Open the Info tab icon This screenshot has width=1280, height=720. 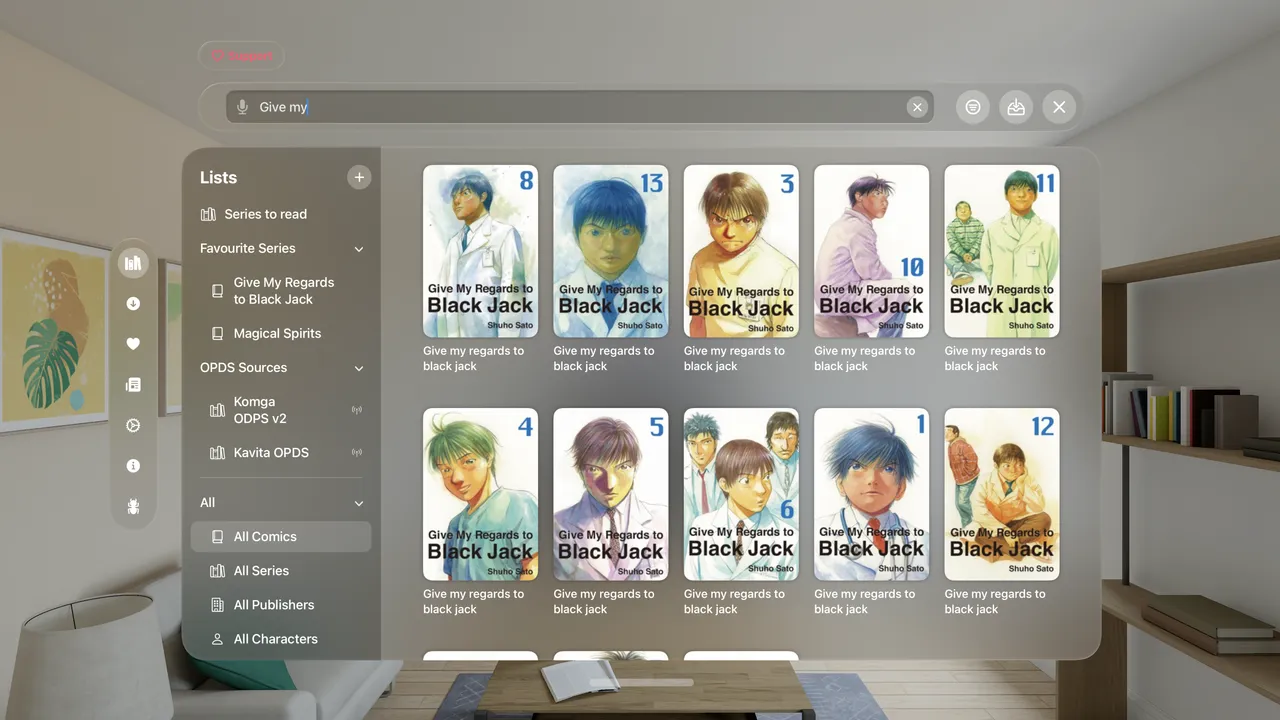pos(133,466)
